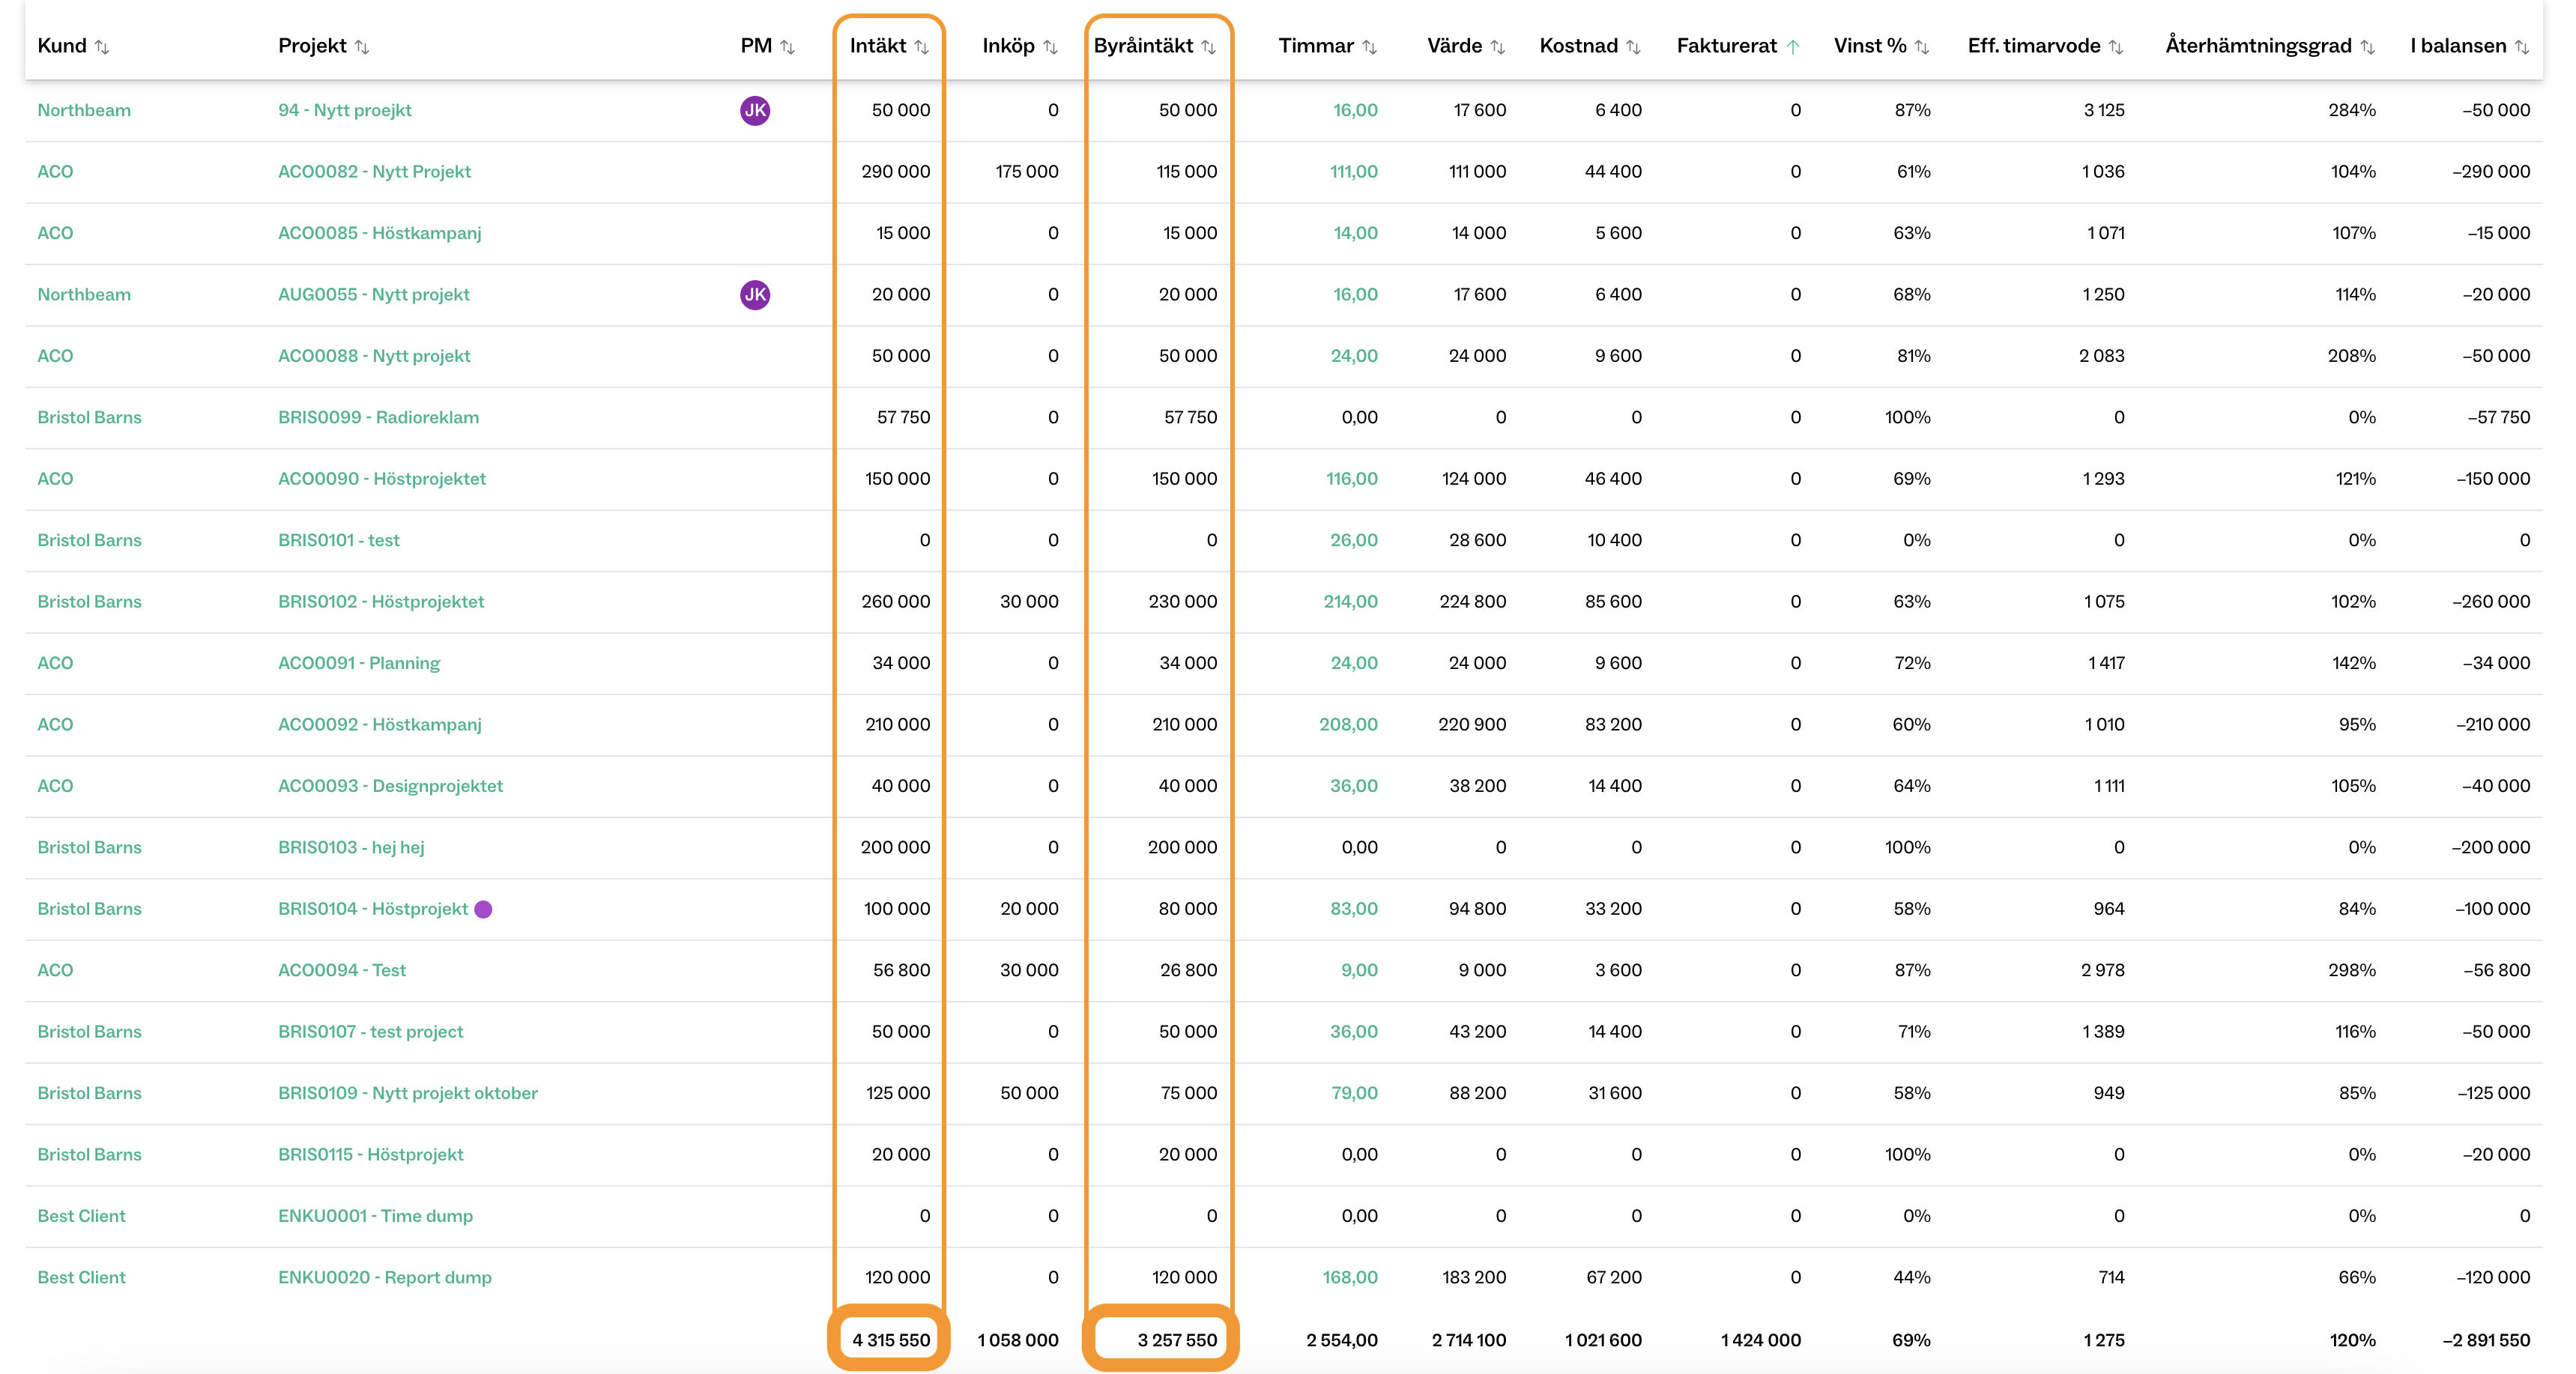Viewport: 2576px width, 1374px height.
Task: Sort by Vinst % column icon
Action: pos(1922,47)
